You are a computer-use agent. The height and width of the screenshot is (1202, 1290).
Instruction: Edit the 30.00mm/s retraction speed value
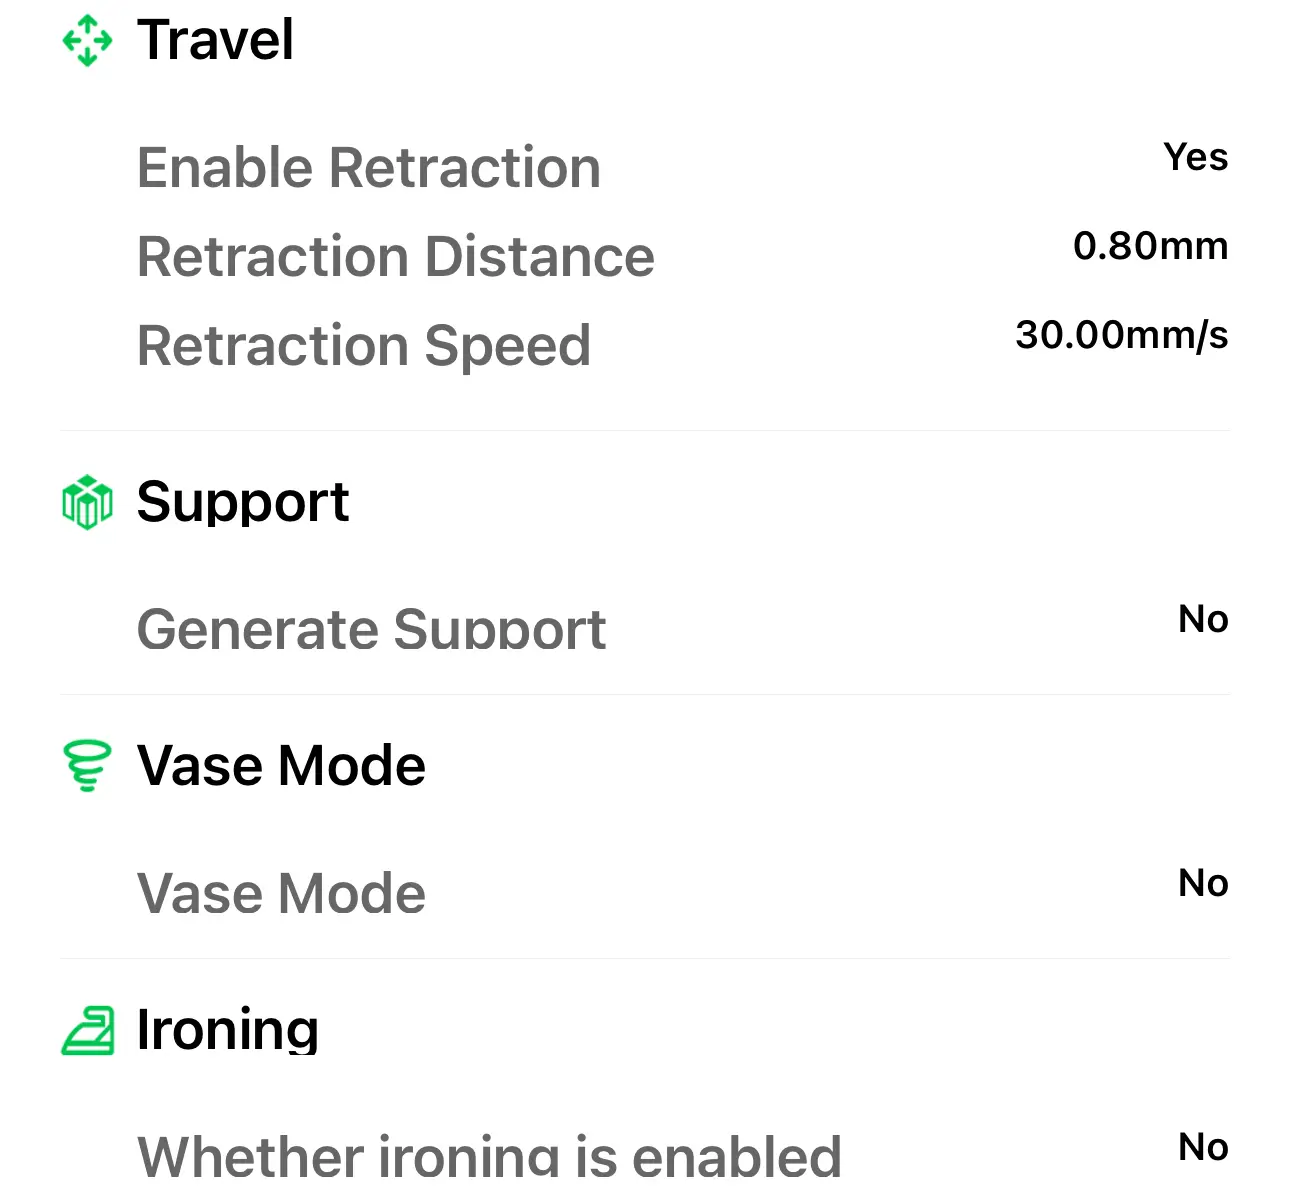coord(1122,335)
